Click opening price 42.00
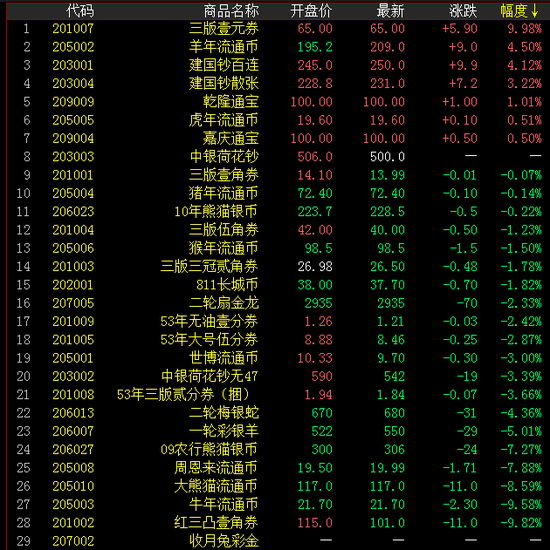 point(315,230)
